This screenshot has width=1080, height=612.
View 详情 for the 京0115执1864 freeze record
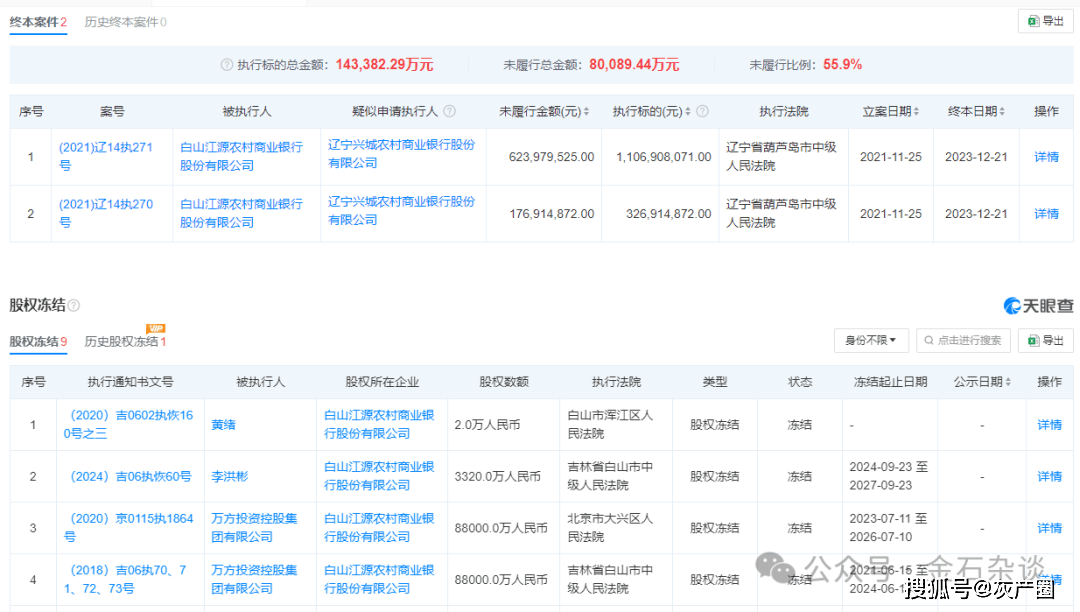(x=1050, y=528)
